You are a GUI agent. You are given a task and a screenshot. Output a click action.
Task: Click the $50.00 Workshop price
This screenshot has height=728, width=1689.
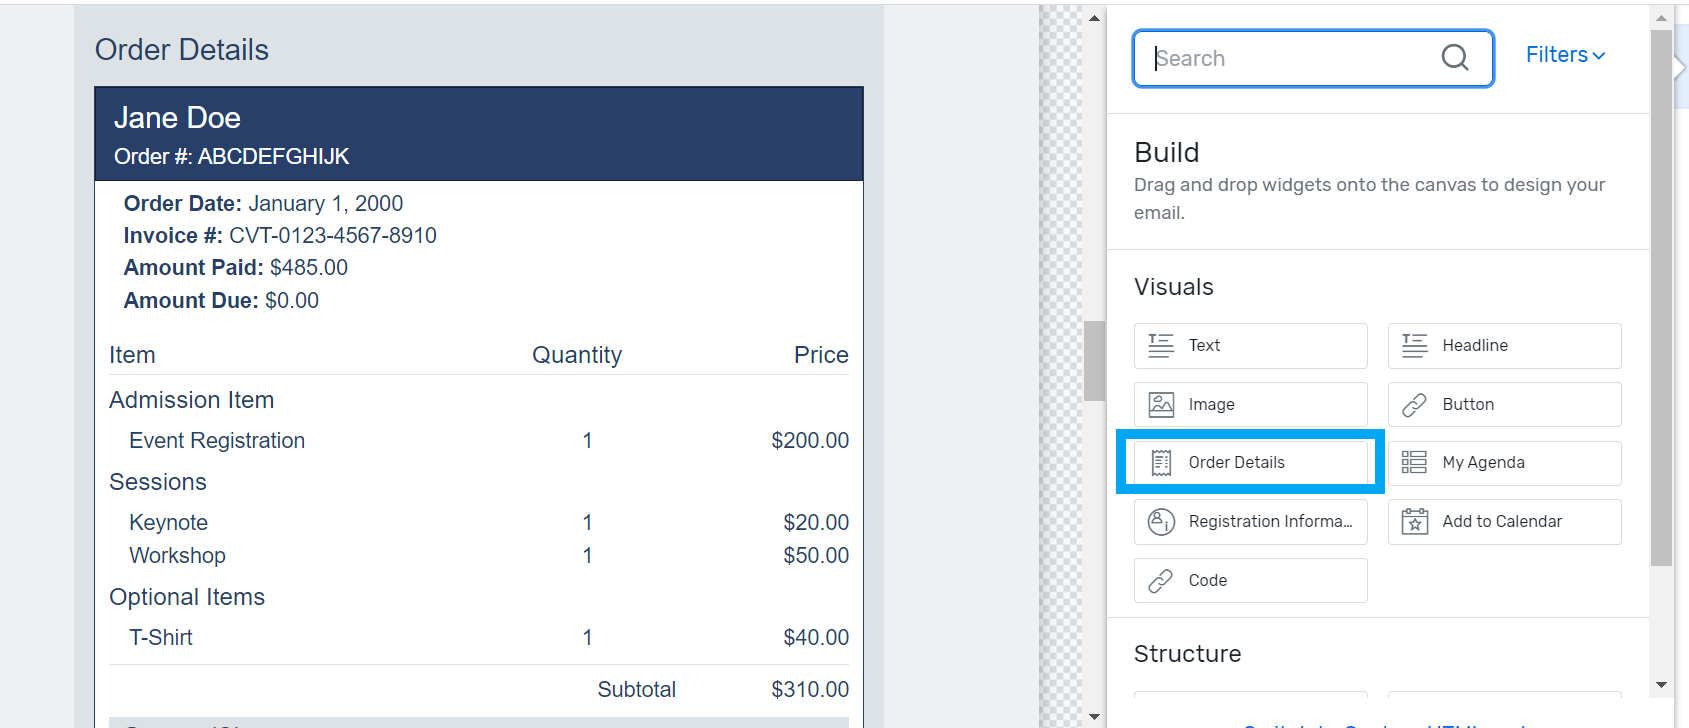[x=816, y=556]
